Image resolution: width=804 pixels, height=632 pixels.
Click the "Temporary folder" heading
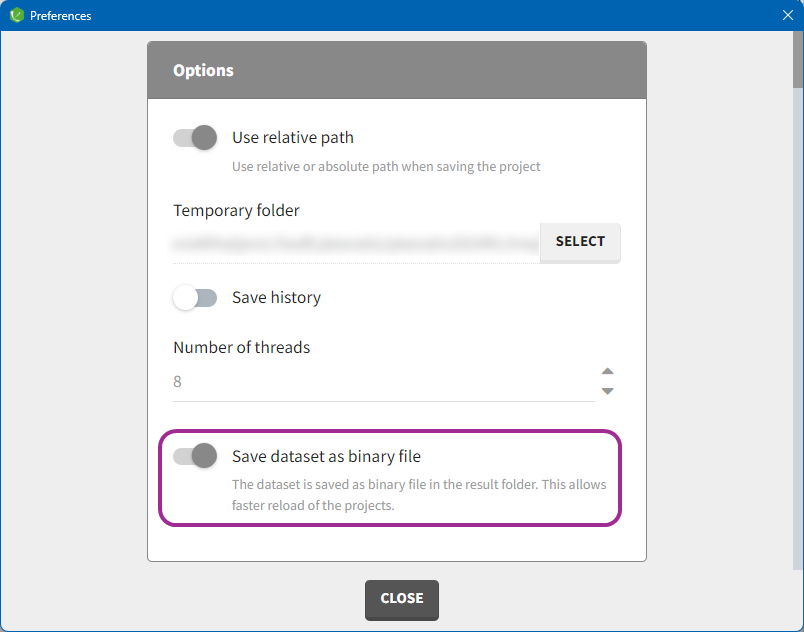236,210
